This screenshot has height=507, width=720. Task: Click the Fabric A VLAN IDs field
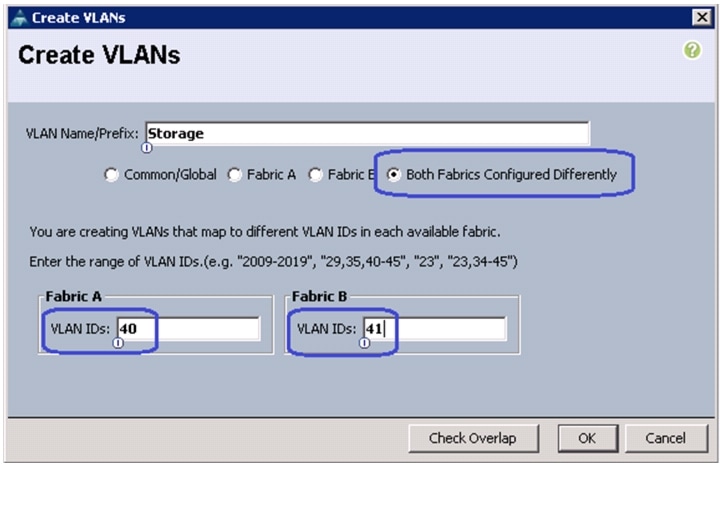(x=188, y=329)
